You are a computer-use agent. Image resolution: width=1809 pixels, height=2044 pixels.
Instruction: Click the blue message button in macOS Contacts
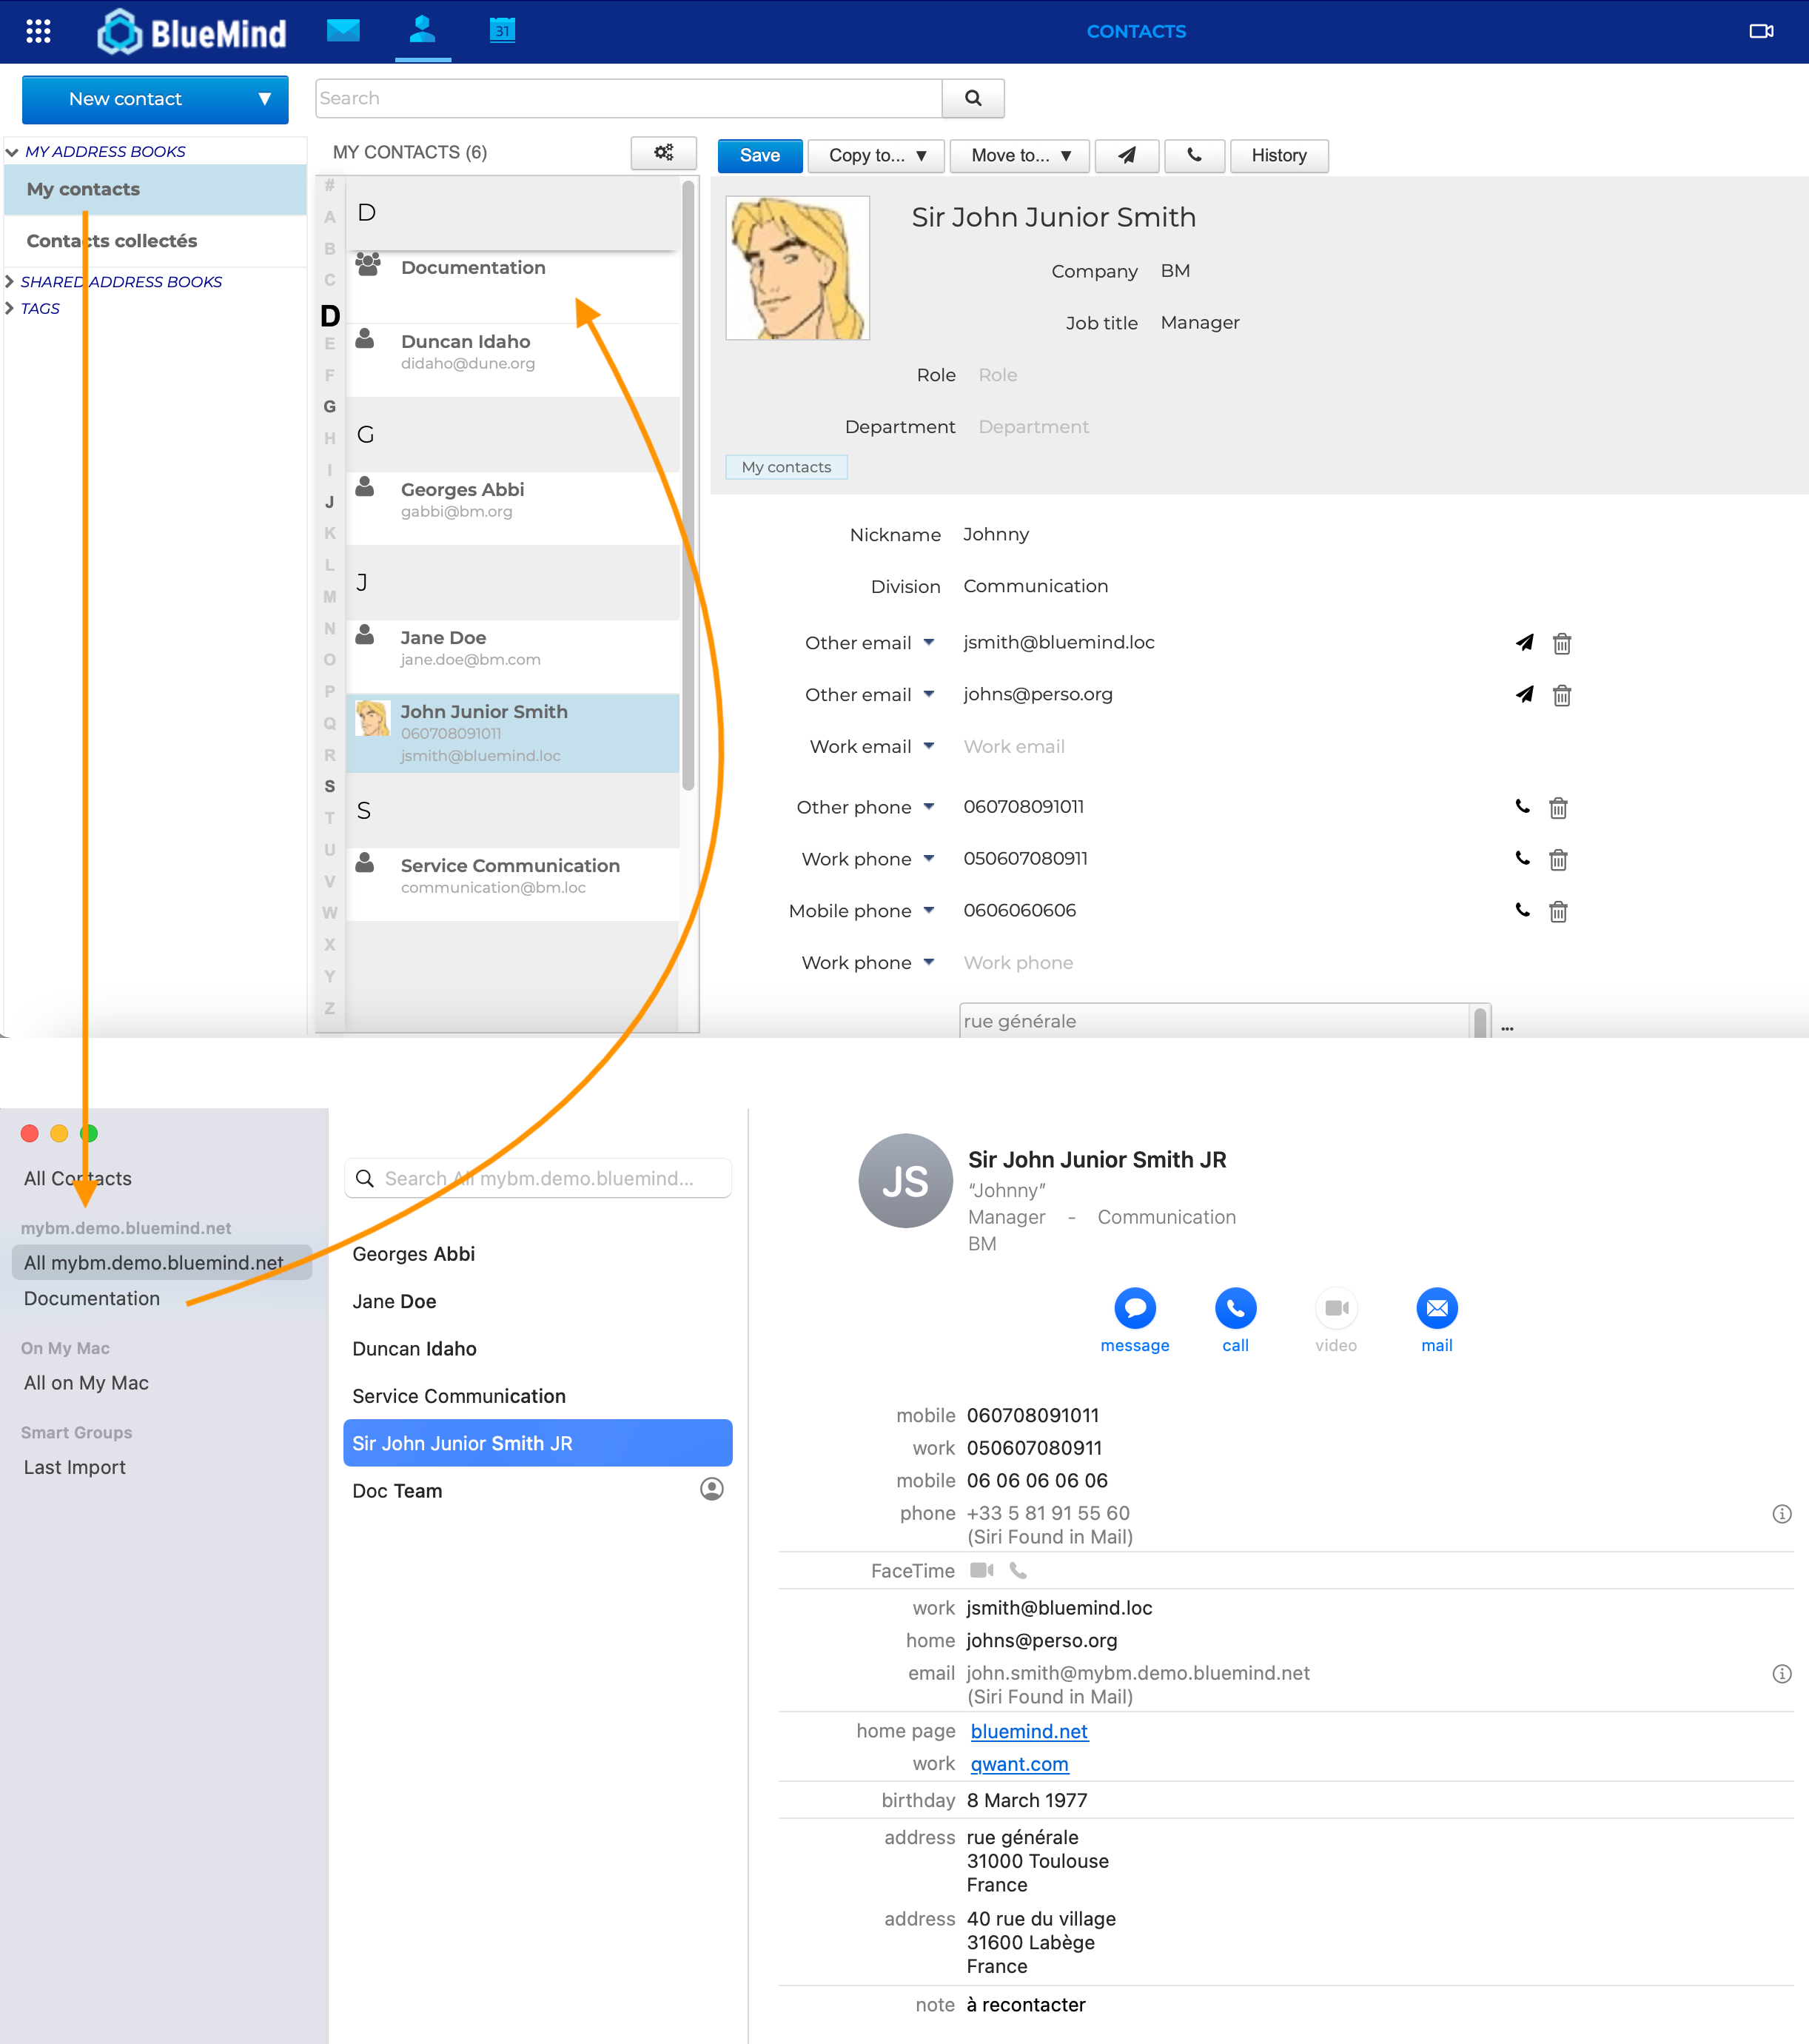pyautogui.click(x=1134, y=1308)
